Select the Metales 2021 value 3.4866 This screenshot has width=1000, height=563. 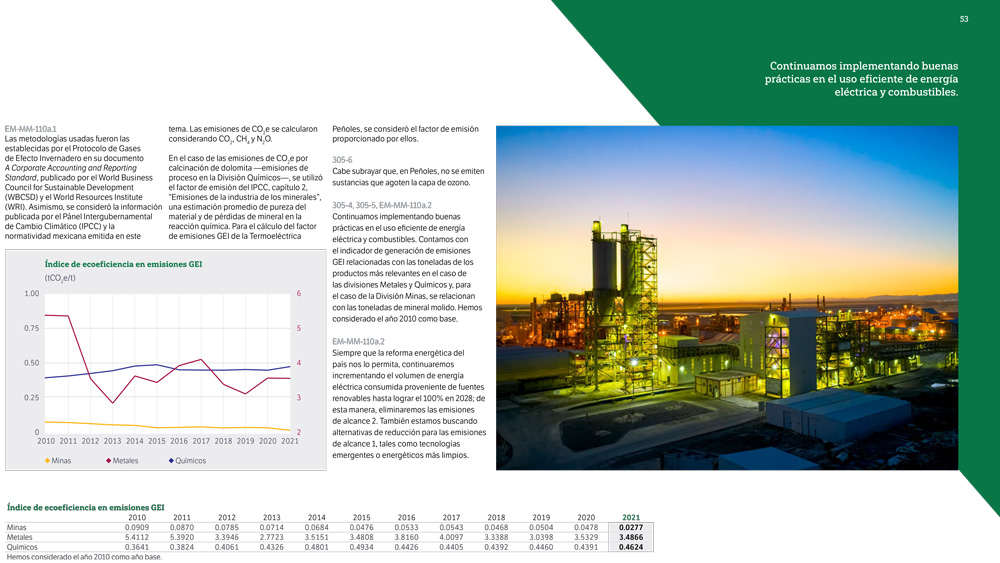pyautogui.click(x=631, y=537)
